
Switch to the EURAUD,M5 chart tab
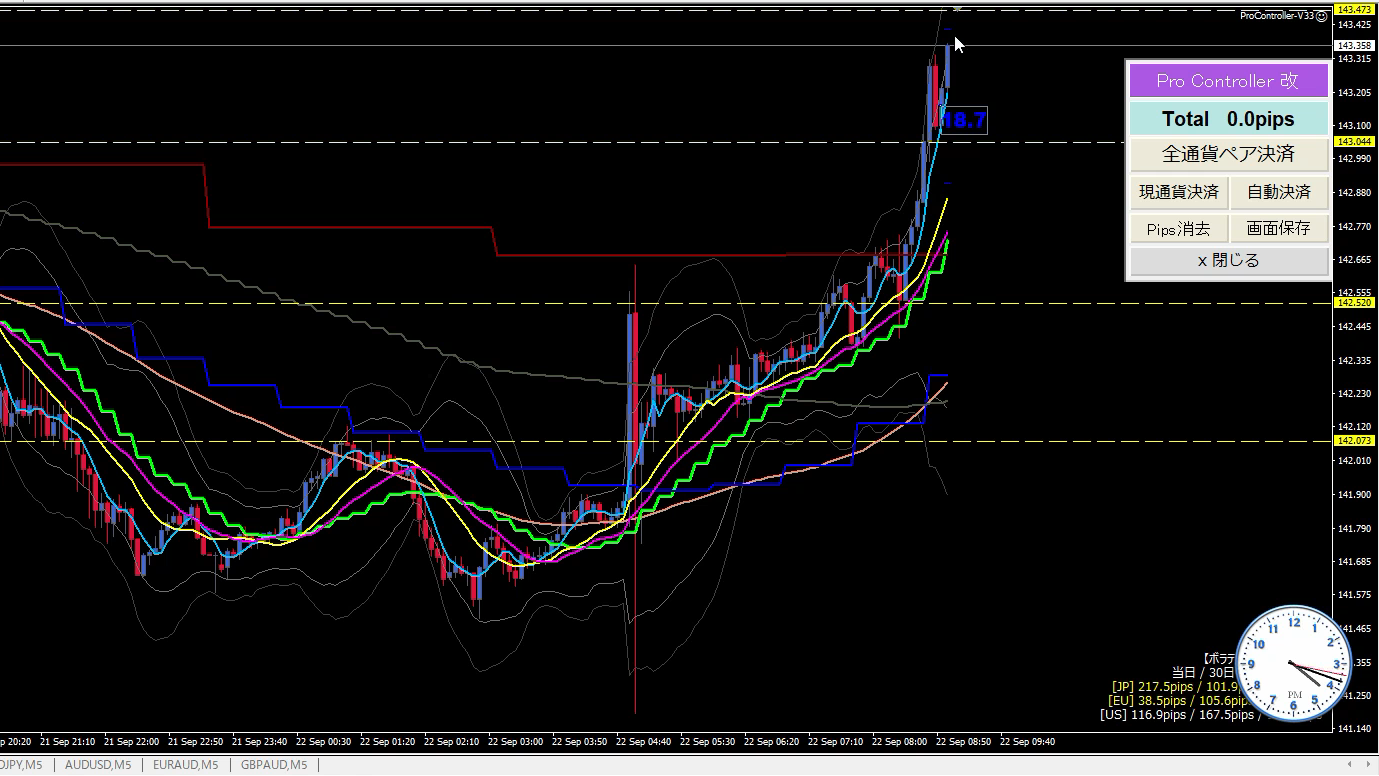click(x=185, y=765)
